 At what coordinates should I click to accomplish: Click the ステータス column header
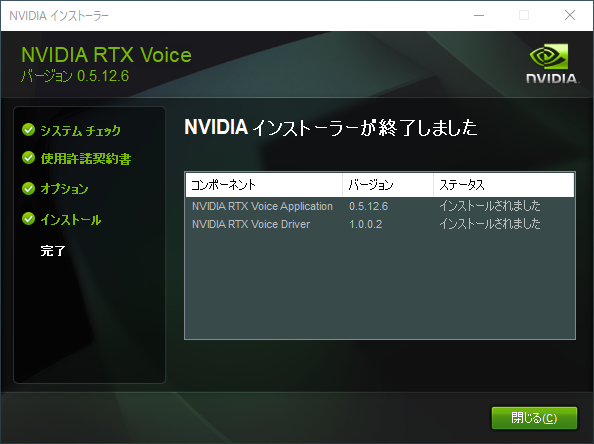pos(504,185)
